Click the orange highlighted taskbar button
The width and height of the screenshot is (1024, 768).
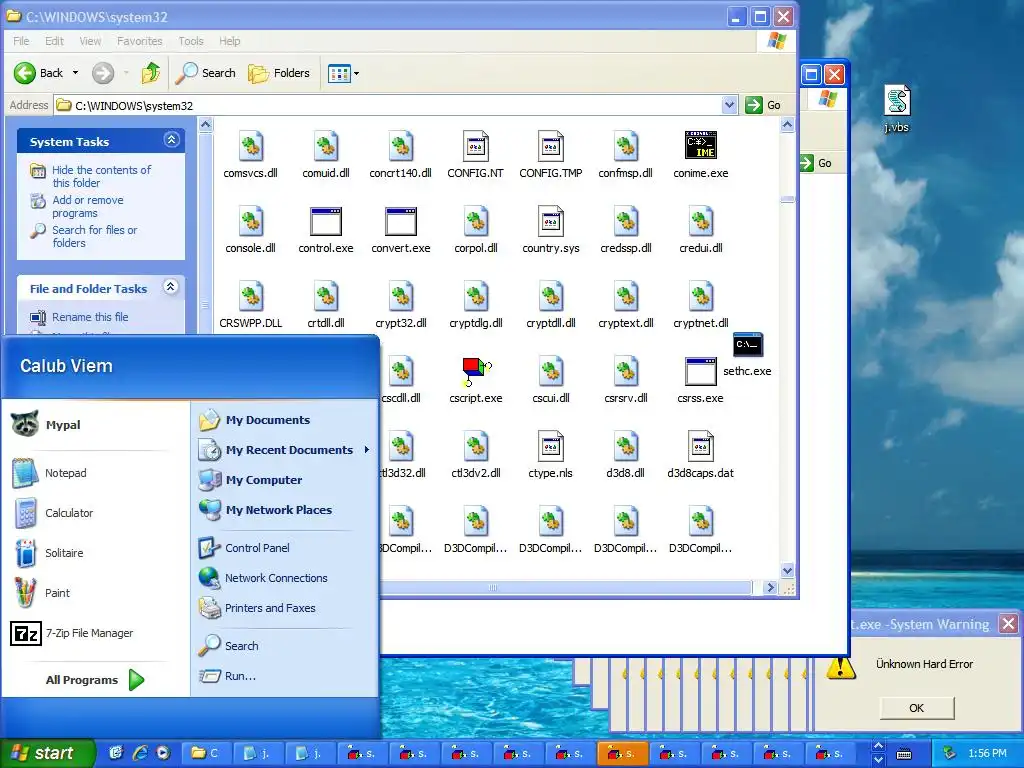(x=623, y=754)
